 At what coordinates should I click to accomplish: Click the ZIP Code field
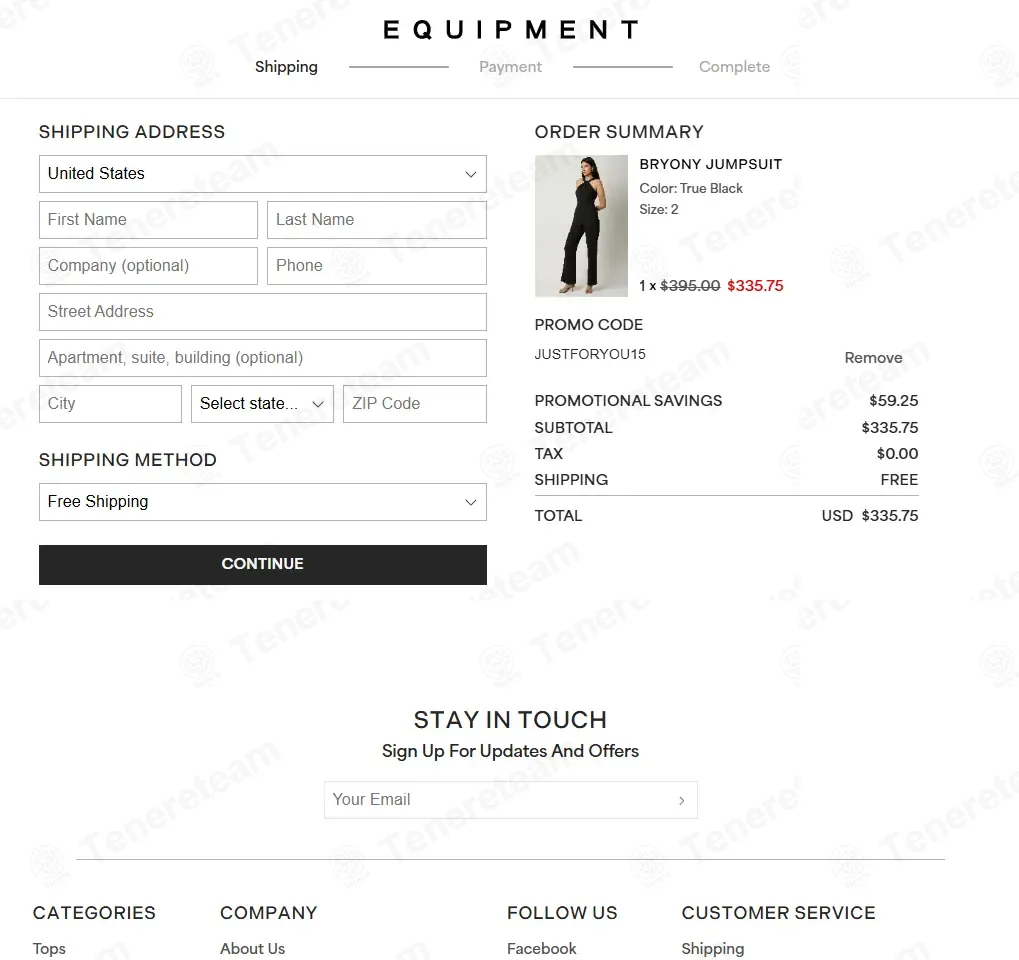pyautogui.click(x=415, y=404)
